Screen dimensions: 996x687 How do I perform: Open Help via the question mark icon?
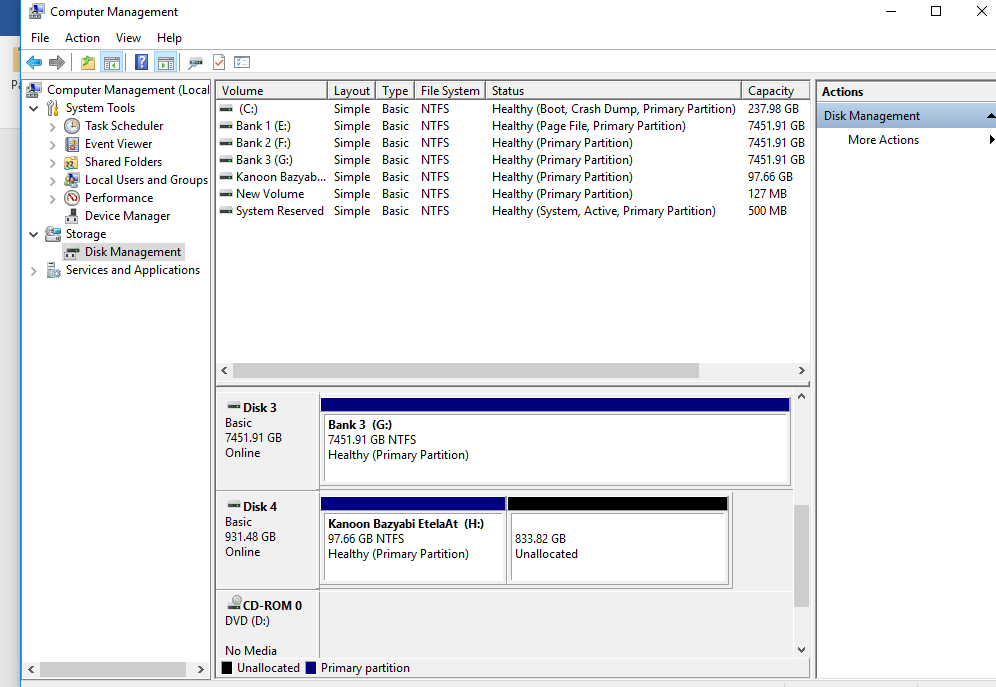pyautogui.click(x=141, y=62)
